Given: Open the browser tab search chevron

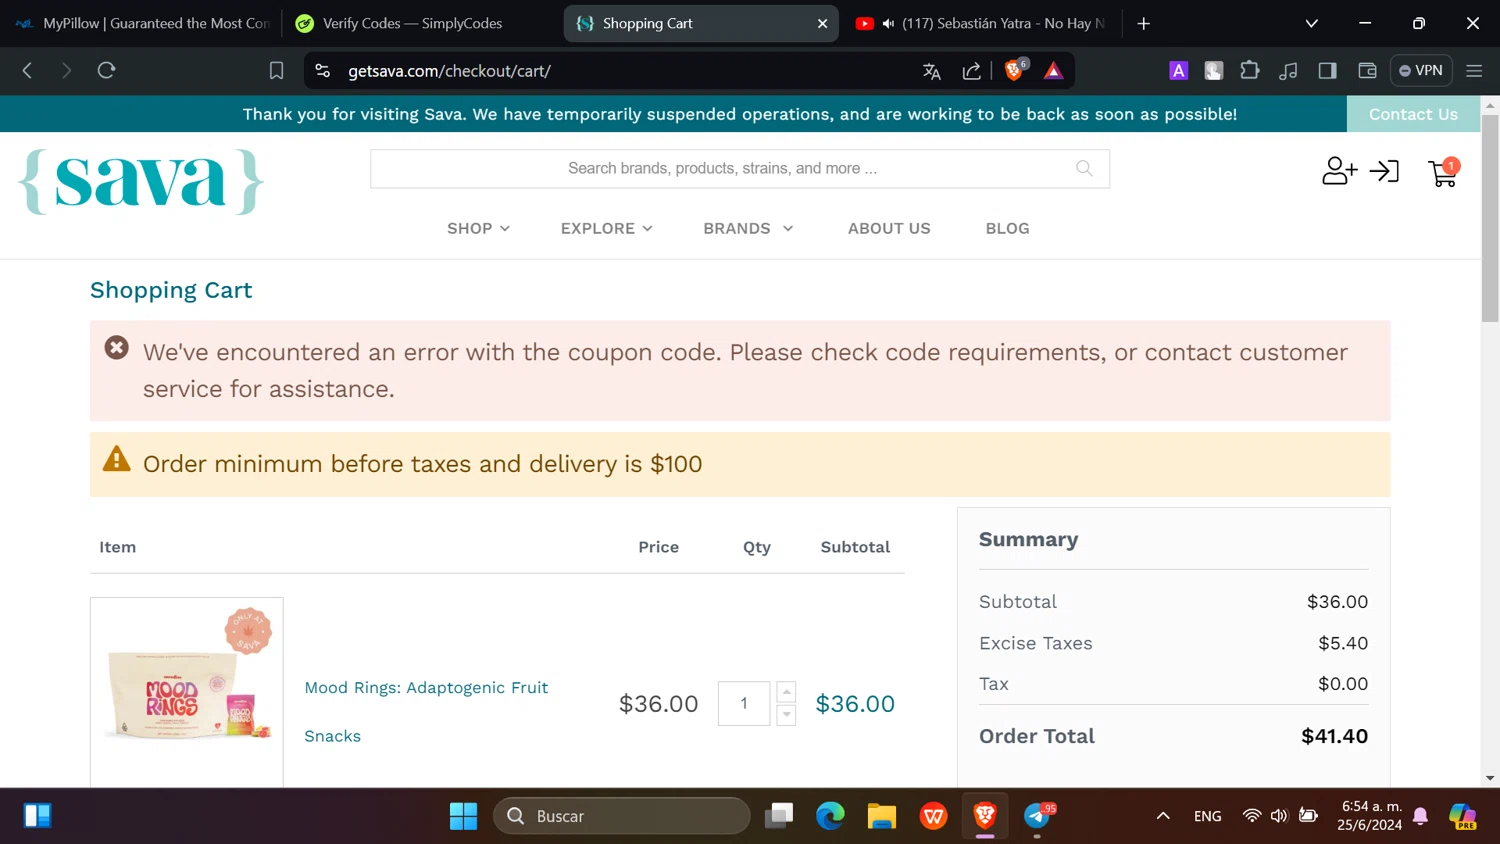Looking at the screenshot, I should click(x=1312, y=23).
